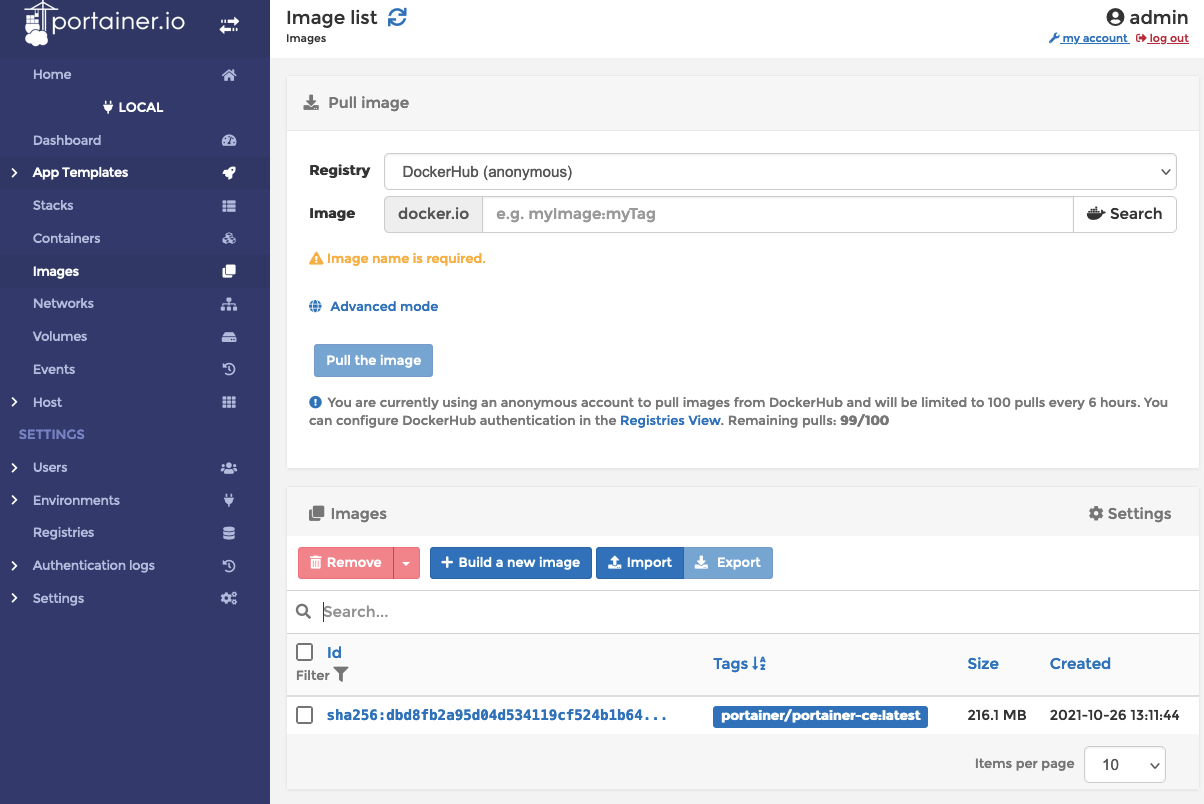Open Volumes in the sidebar
The width and height of the screenshot is (1204, 804).
pyautogui.click(x=60, y=337)
